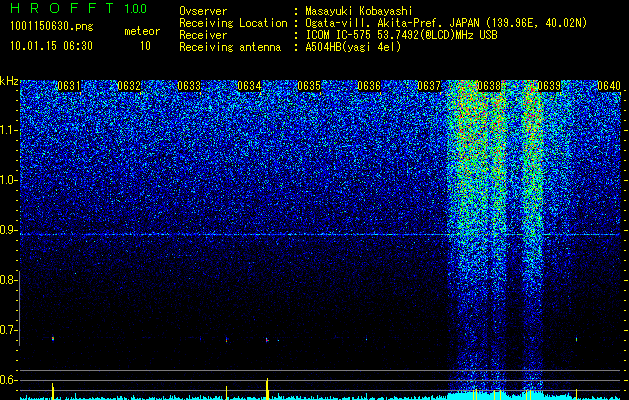629x400 pixels.
Task: Click the 0.8 kHz axis label
Action: (x=8, y=280)
